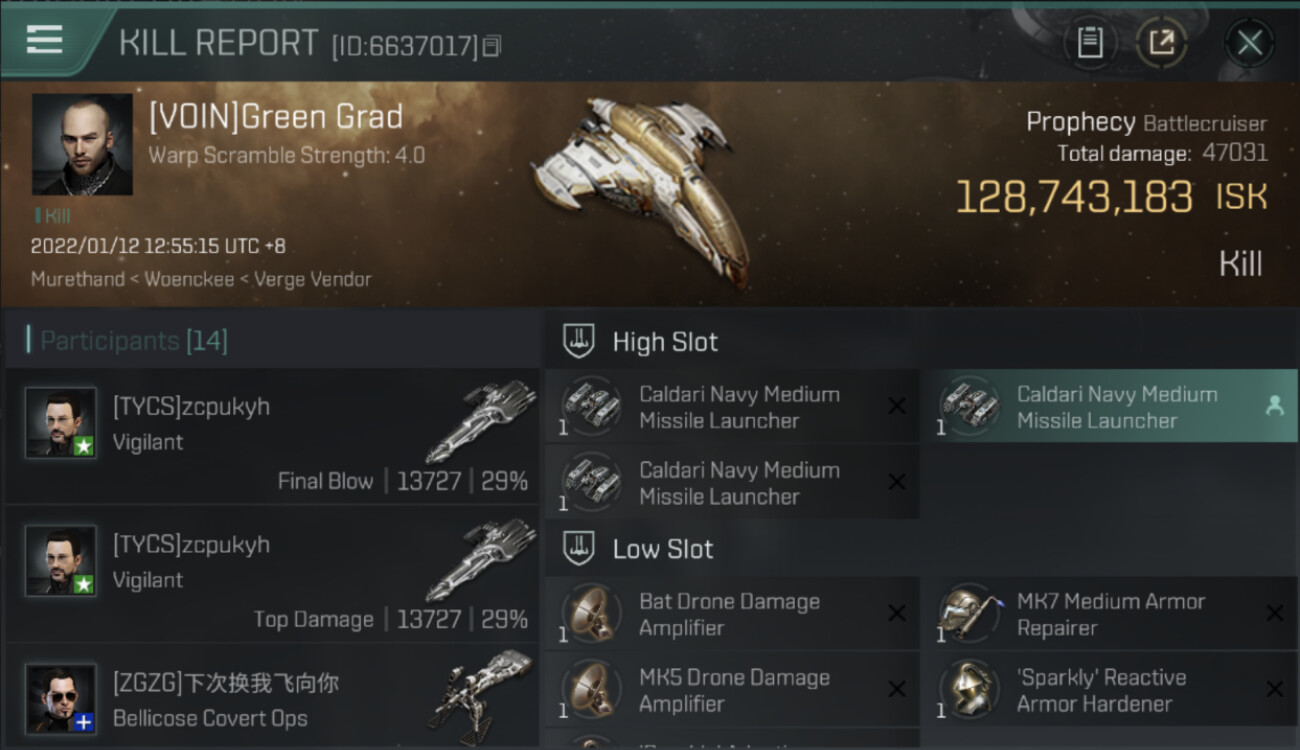The height and width of the screenshot is (750, 1300).
Task: Click the Low Slot section header
Action: [x=663, y=549]
